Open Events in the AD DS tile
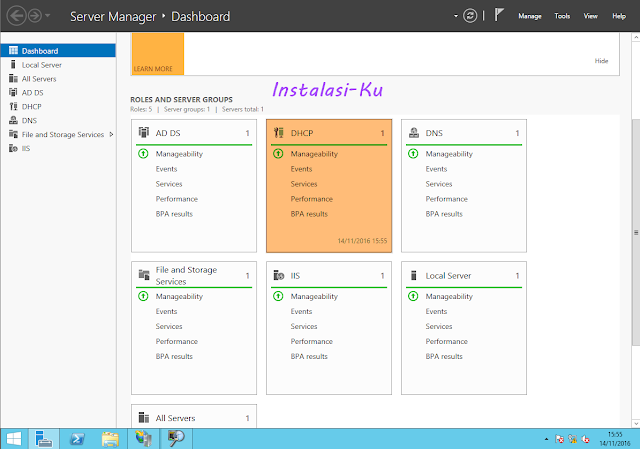Viewport: 640px width, 449px height. pyautogui.click(x=166, y=169)
